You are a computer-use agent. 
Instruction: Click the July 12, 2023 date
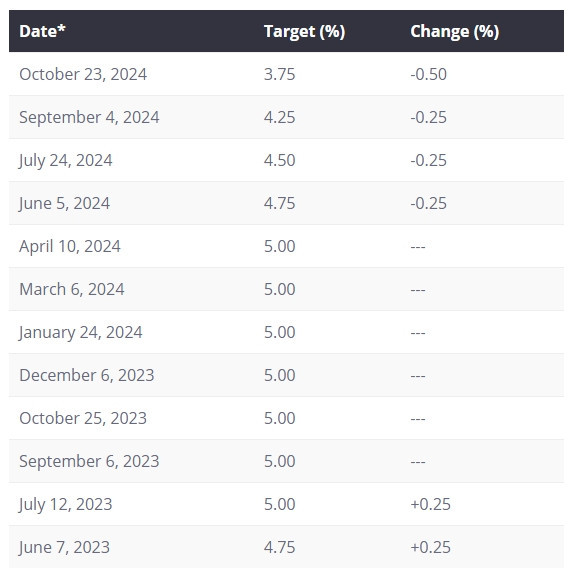tap(66, 504)
